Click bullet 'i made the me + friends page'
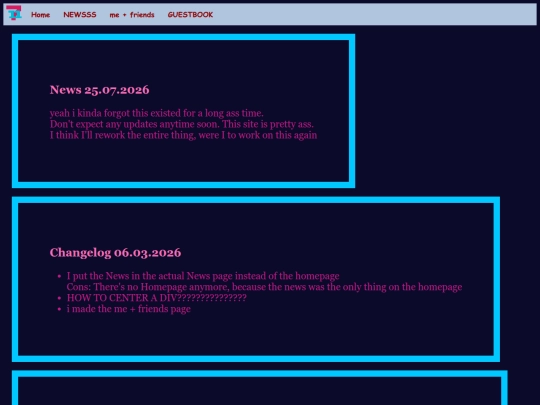The height and width of the screenshot is (405, 540). 129,309
